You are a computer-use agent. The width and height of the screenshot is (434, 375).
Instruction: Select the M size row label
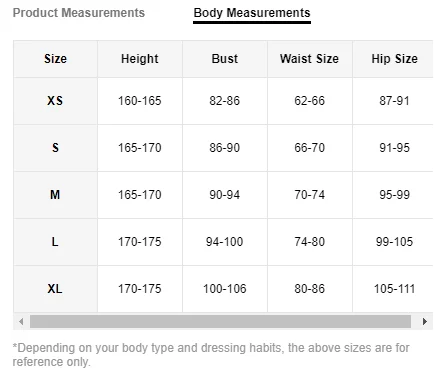point(55,195)
